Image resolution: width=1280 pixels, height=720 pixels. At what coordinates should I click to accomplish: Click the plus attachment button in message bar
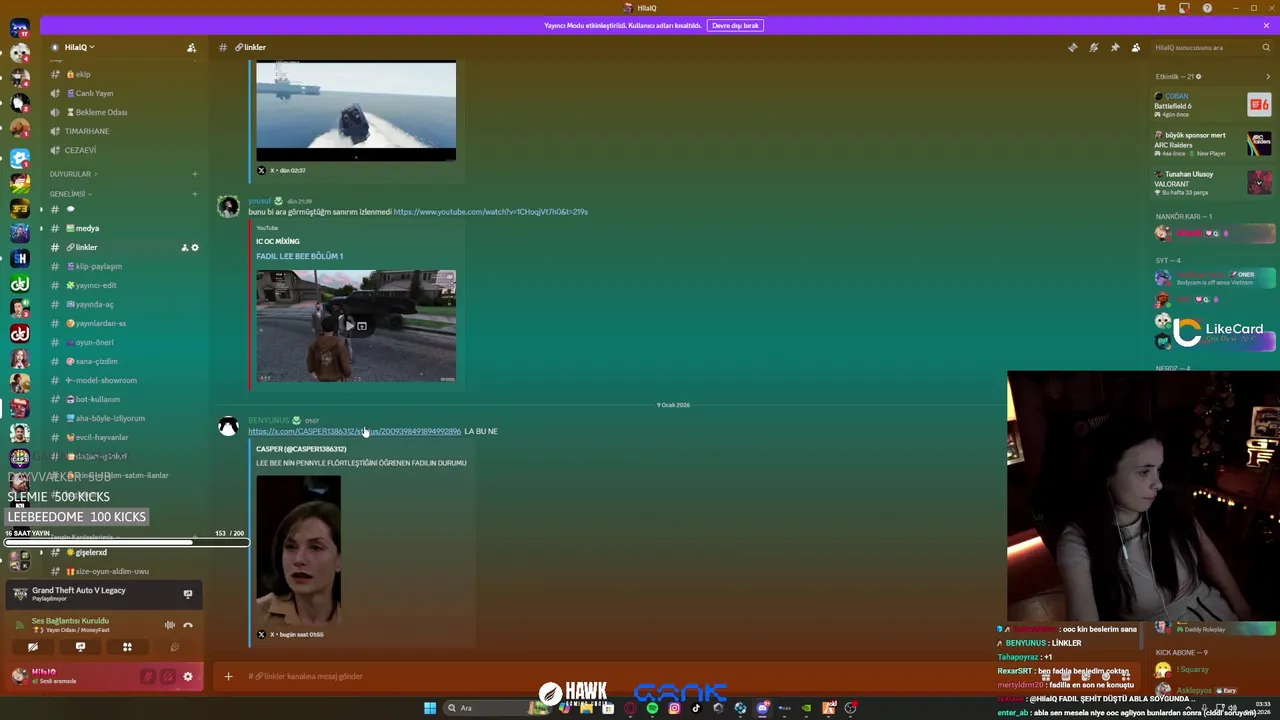coord(228,676)
